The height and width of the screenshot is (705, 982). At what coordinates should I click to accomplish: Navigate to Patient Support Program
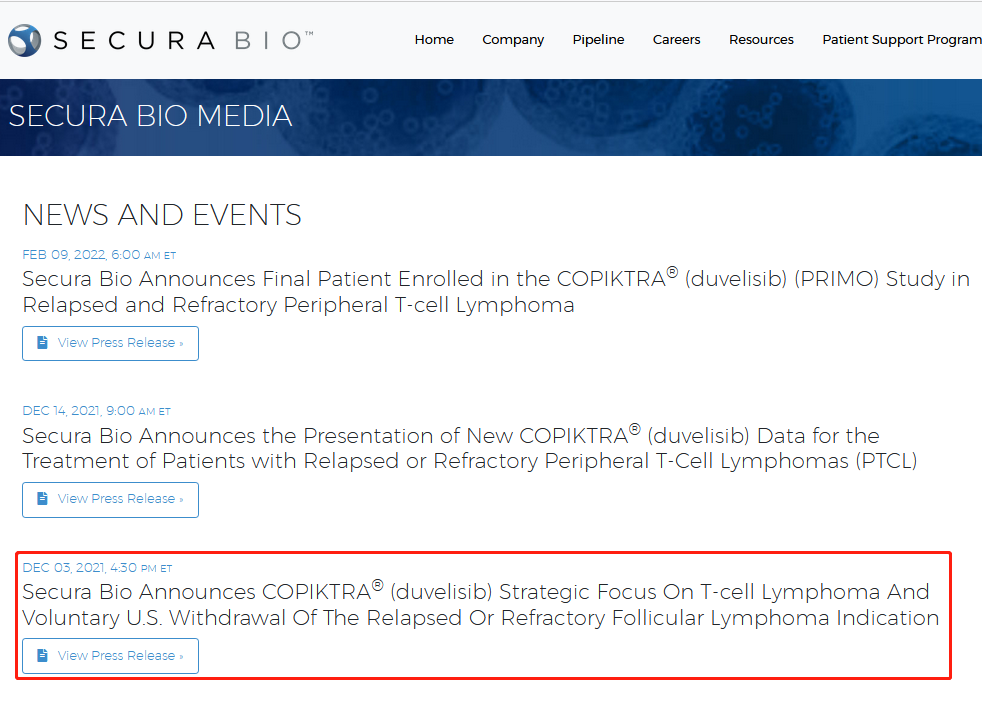click(901, 40)
